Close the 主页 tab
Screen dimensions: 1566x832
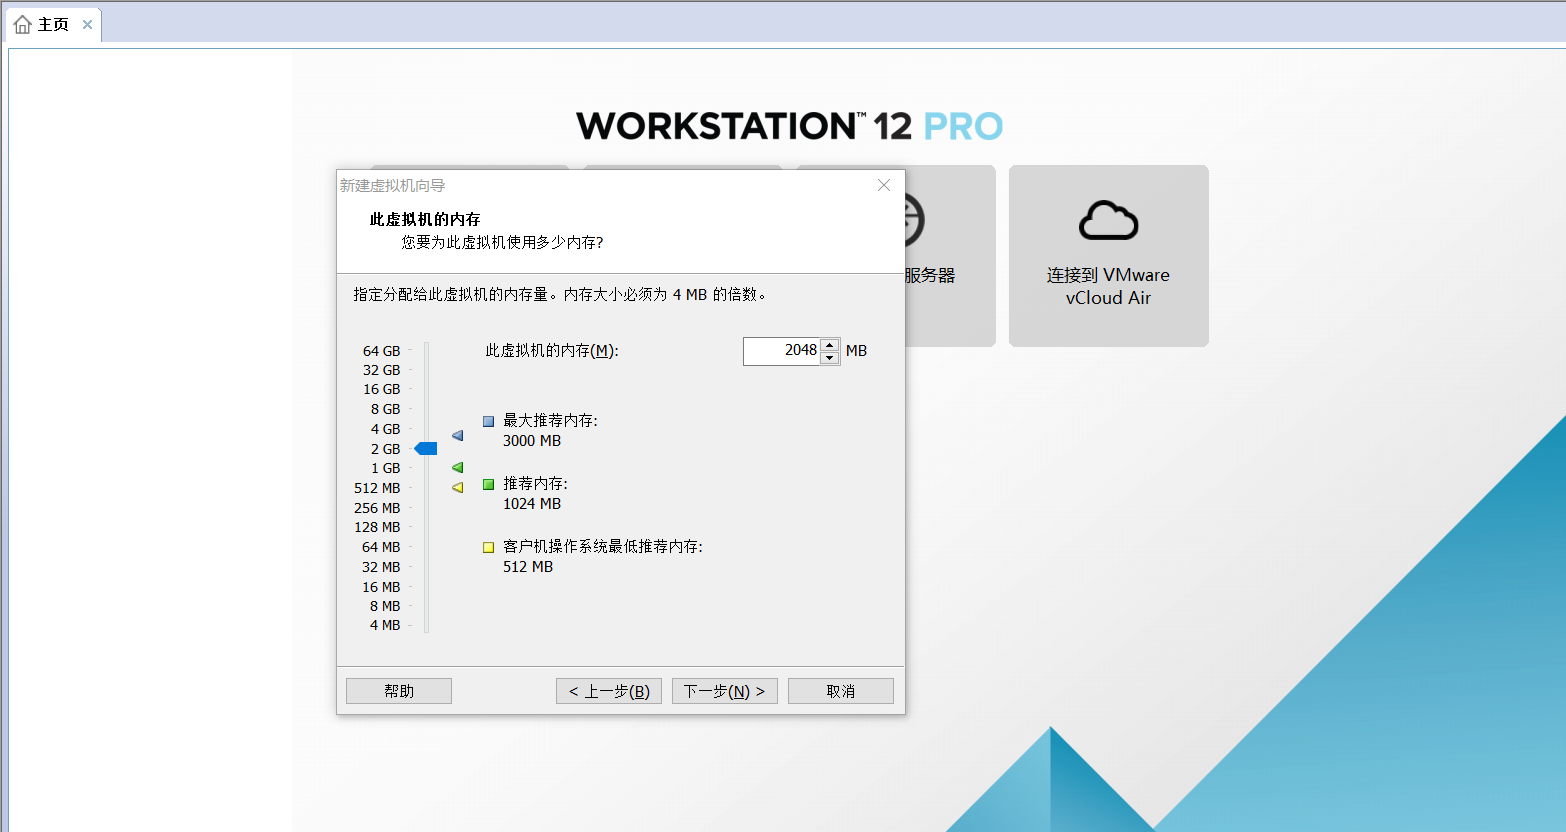click(87, 25)
